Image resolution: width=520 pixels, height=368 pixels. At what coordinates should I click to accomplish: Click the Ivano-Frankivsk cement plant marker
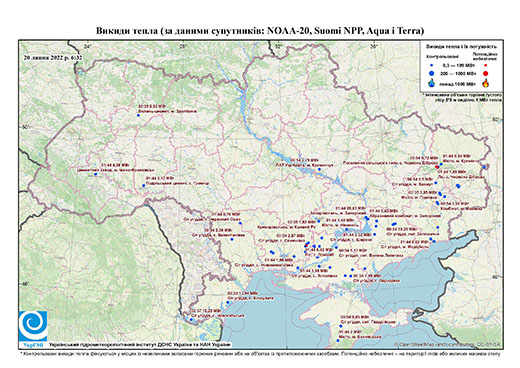click(x=95, y=174)
